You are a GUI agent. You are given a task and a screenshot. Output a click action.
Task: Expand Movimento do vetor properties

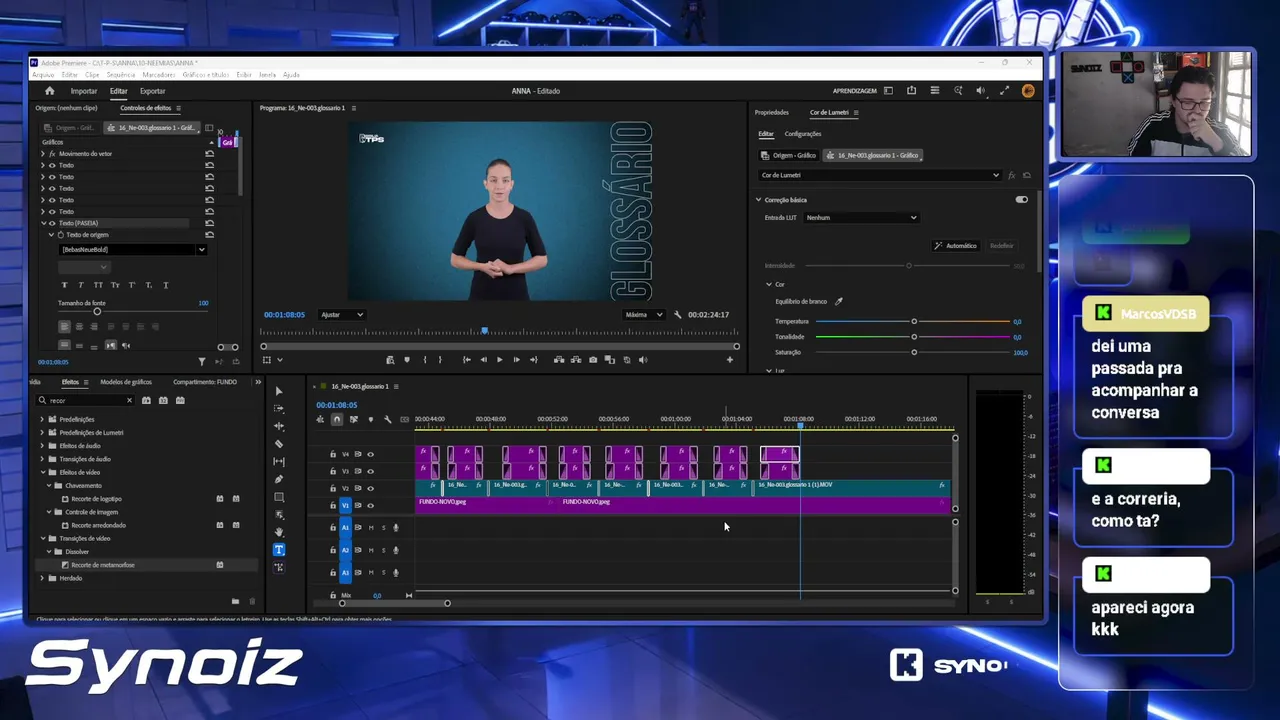tap(44, 154)
